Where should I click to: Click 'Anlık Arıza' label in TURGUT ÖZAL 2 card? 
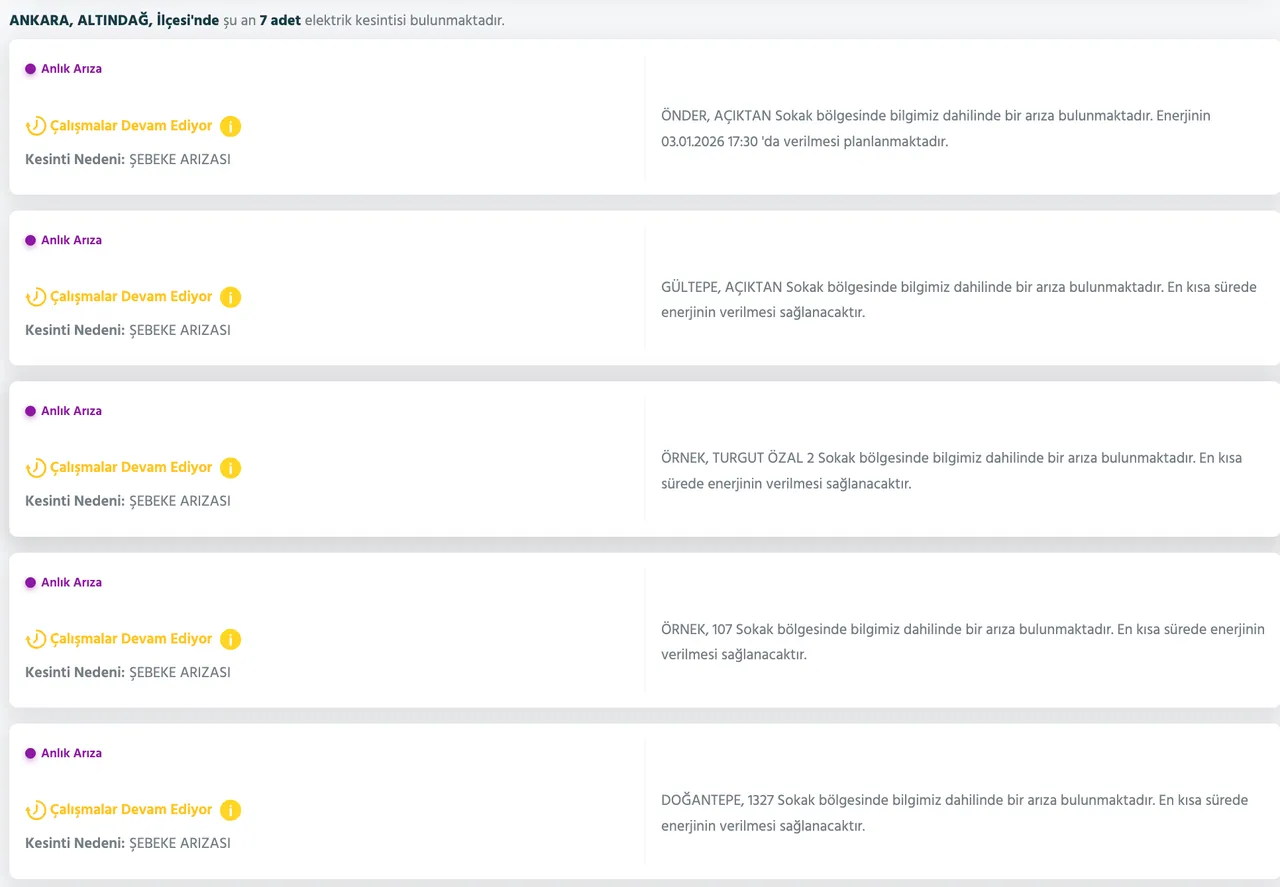(71, 411)
